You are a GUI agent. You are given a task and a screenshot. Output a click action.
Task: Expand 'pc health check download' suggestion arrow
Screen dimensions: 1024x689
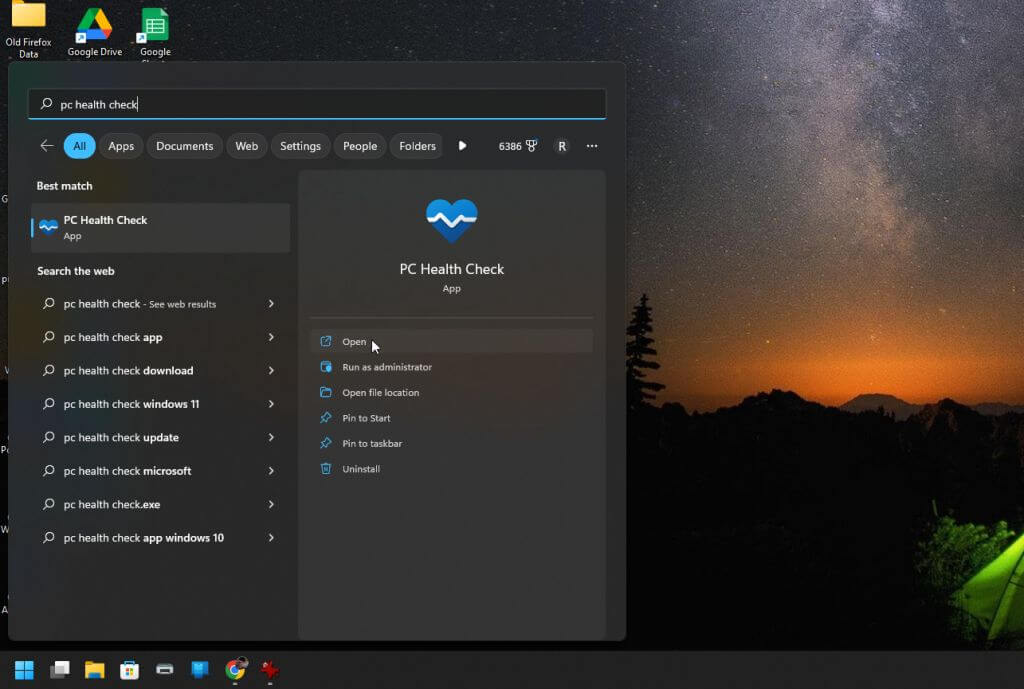click(271, 371)
